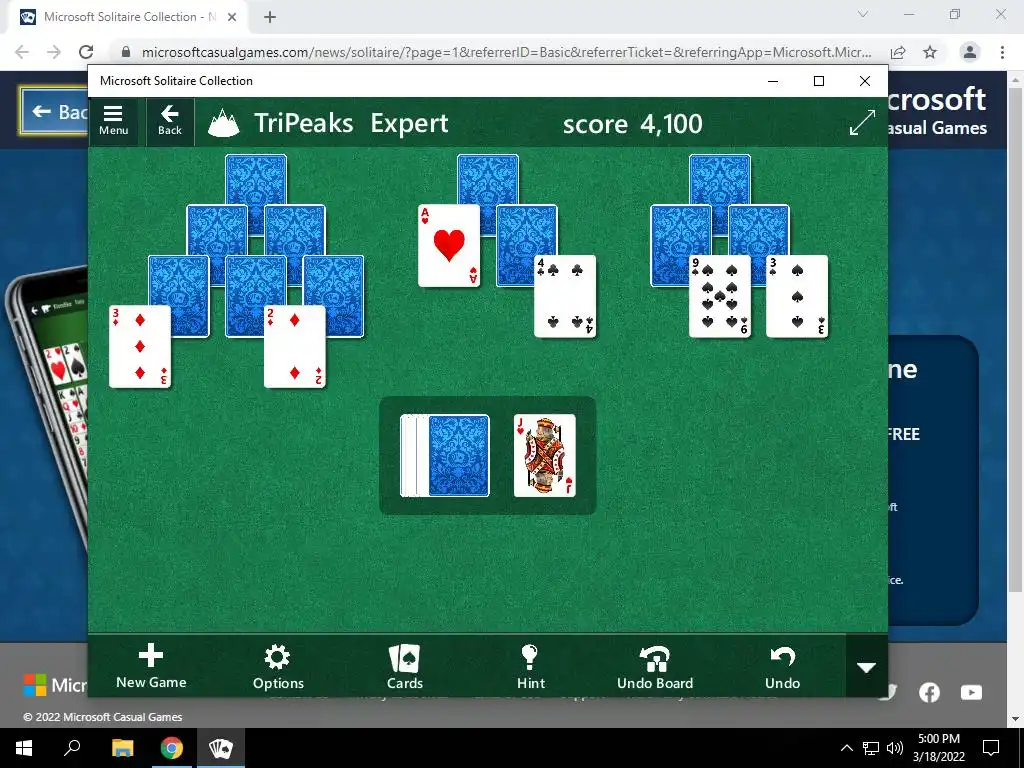Open YouTube link in page footer
The image size is (1024, 768).
(971, 692)
